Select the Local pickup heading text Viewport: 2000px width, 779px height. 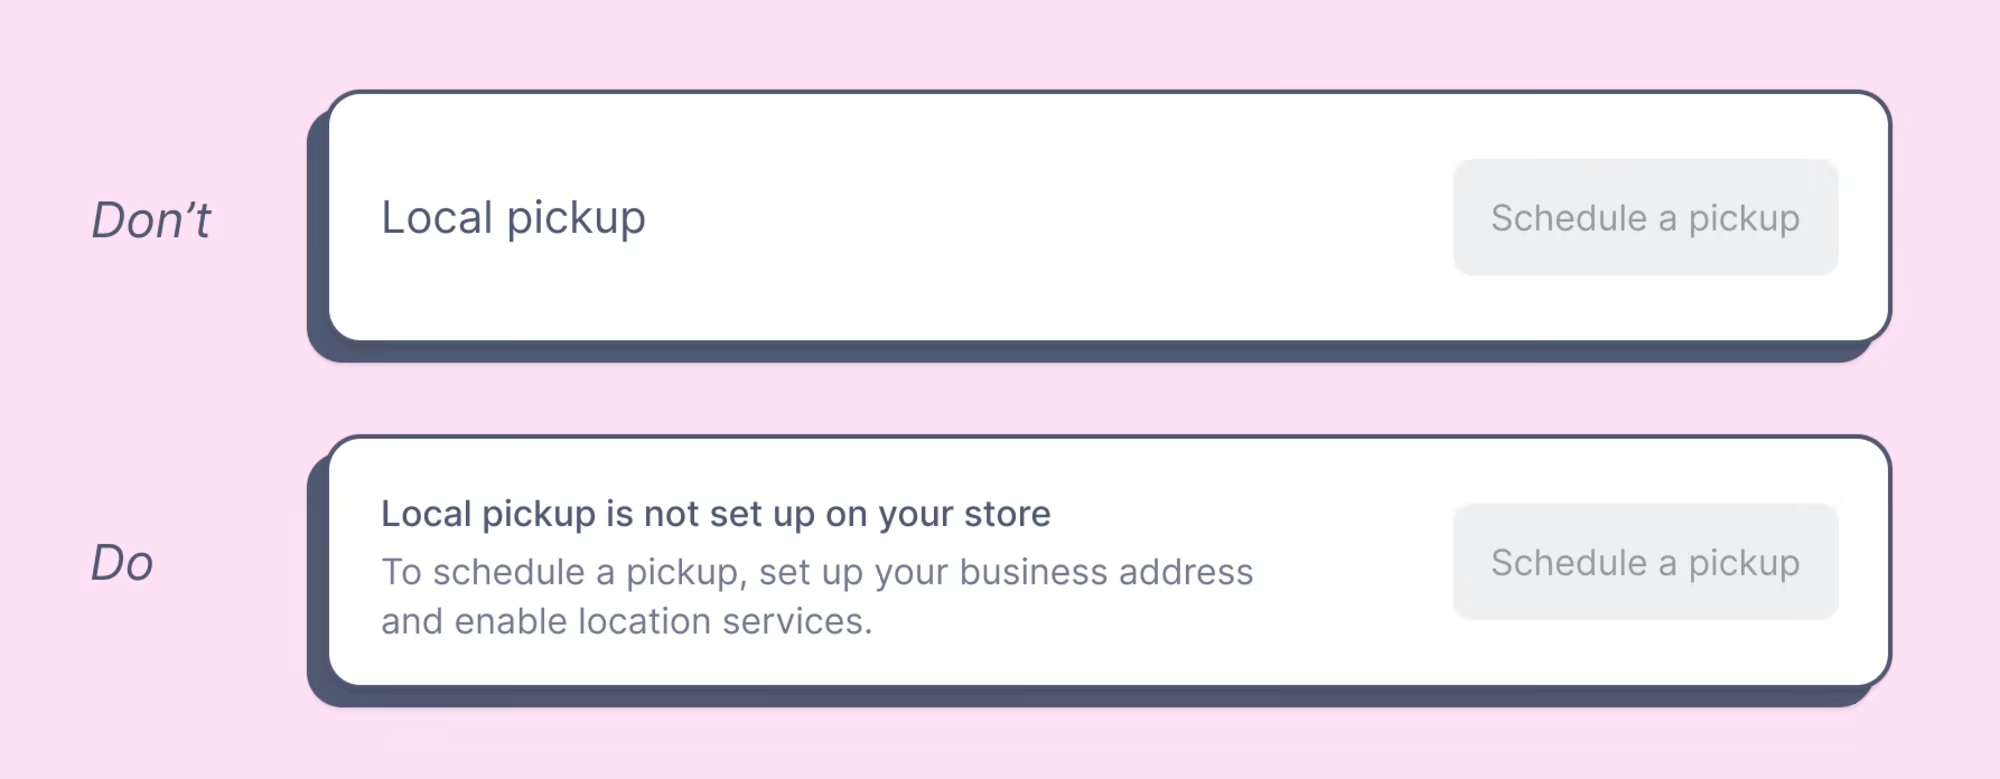point(512,217)
